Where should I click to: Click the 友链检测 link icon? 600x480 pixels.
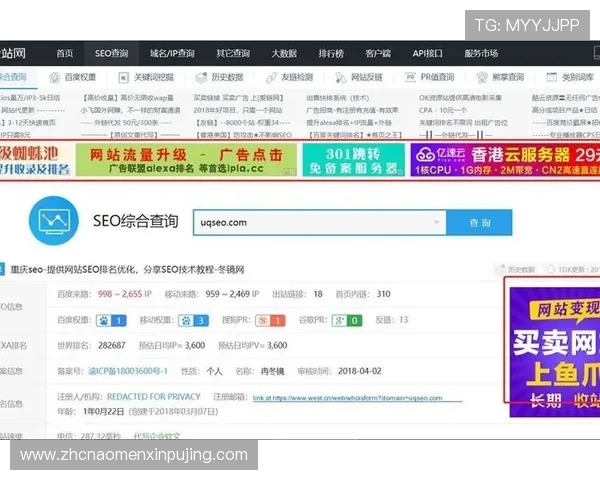(x=271, y=78)
